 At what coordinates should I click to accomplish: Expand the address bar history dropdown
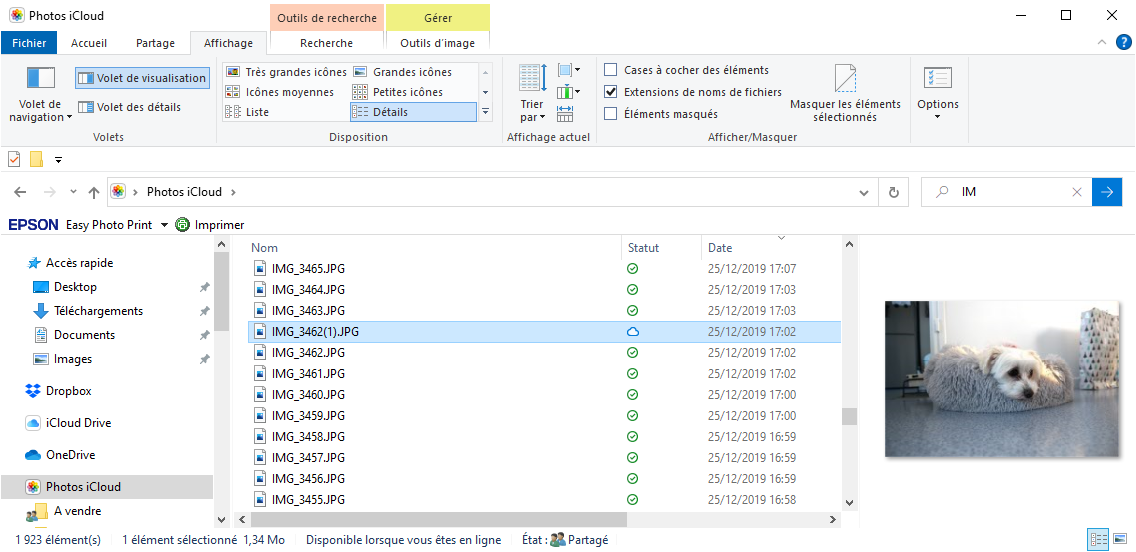[x=865, y=192]
